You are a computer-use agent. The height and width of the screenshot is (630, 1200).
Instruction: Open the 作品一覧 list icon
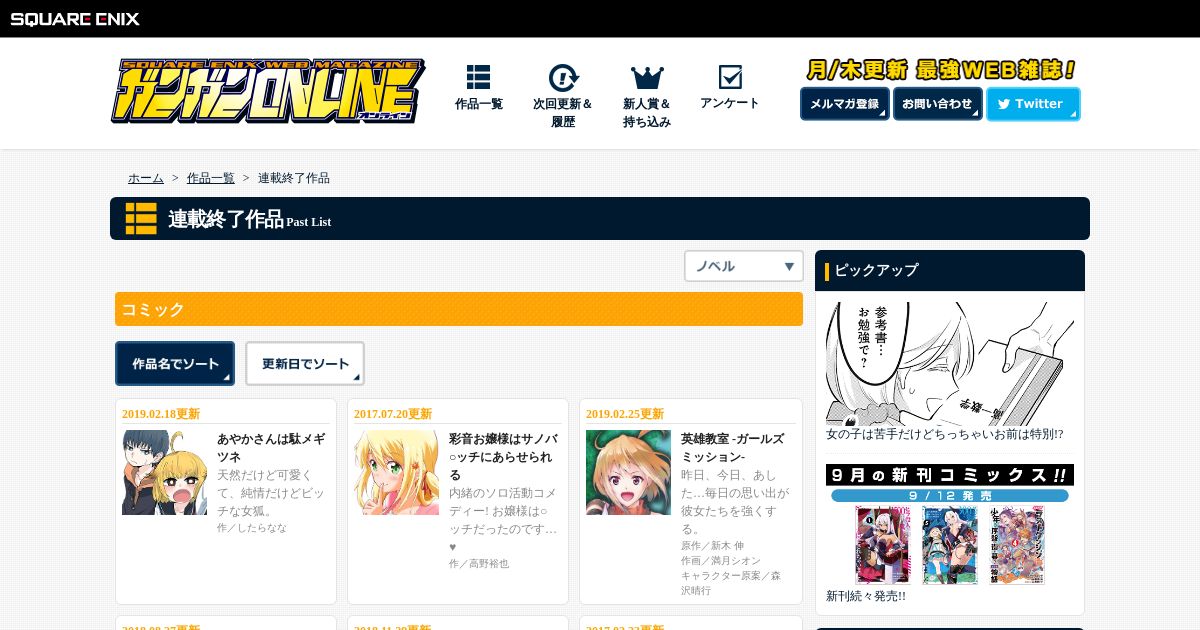click(x=478, y=77)
